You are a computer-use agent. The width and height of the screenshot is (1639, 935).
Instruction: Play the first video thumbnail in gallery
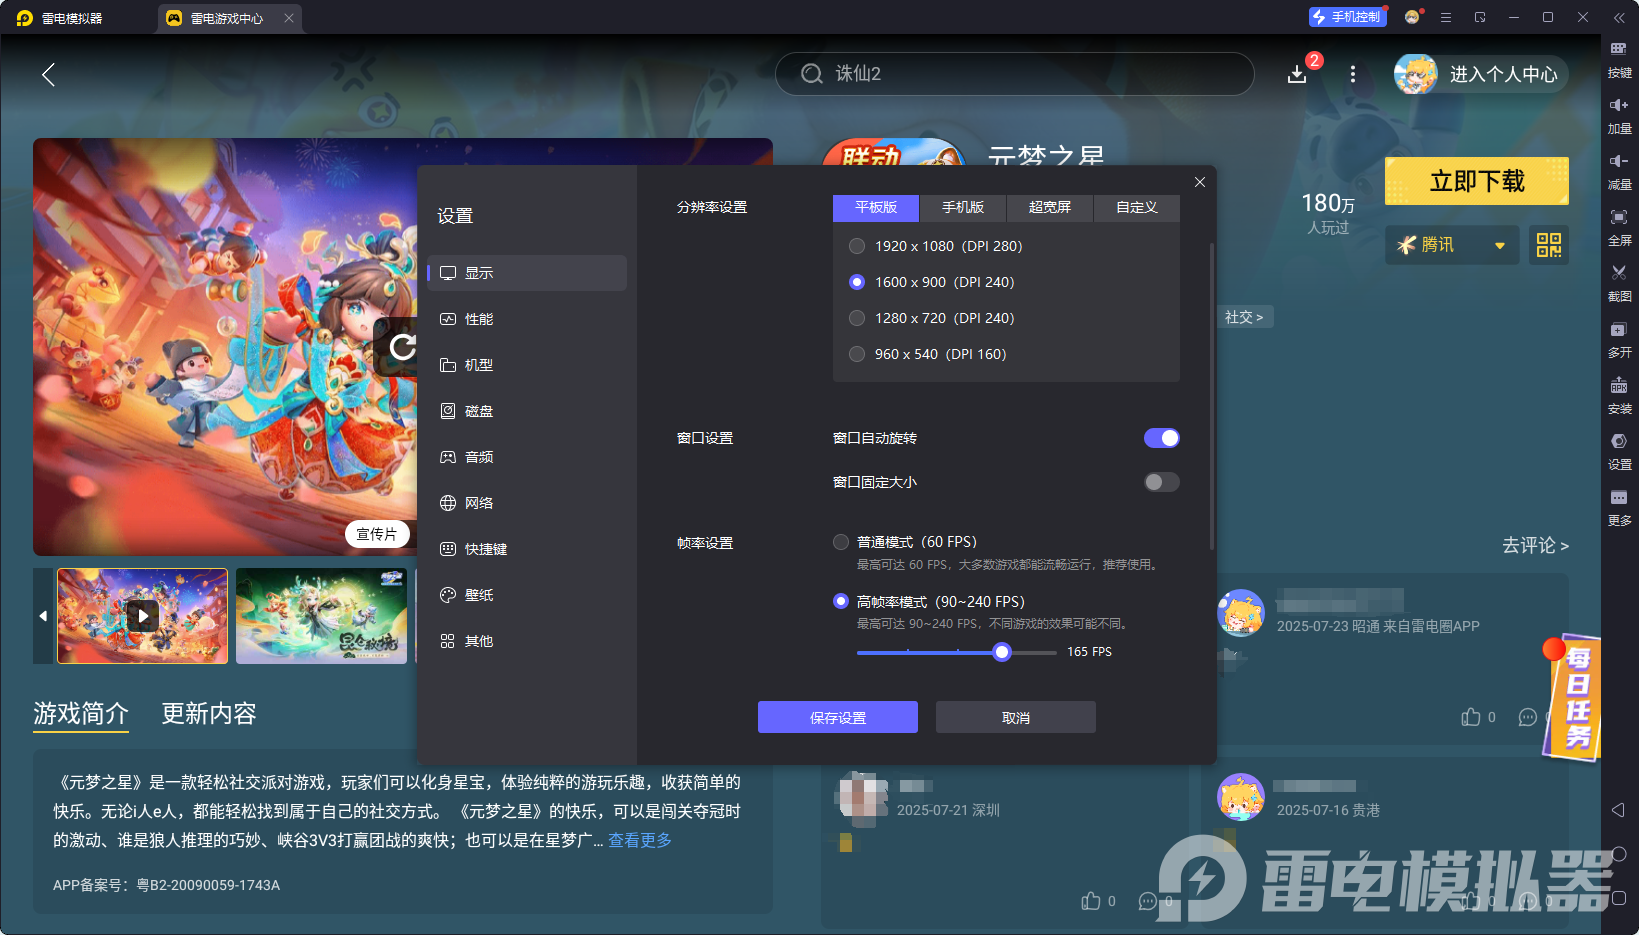coord(143,616)
